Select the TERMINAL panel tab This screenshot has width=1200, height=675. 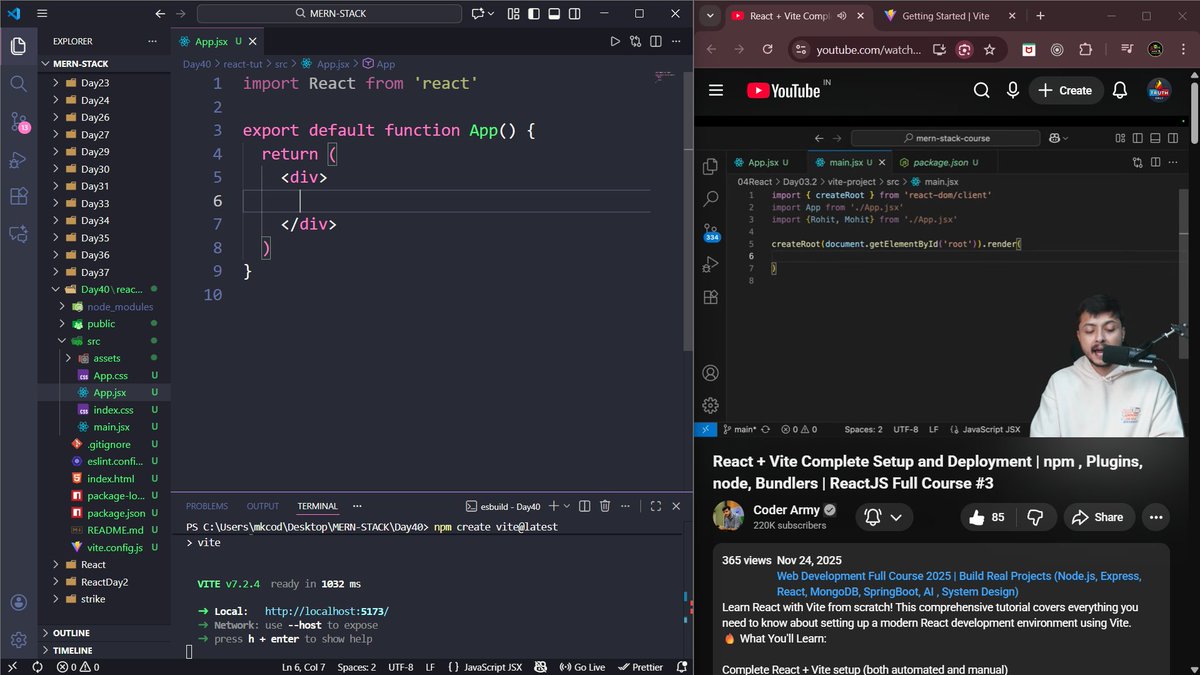(317, 506)
